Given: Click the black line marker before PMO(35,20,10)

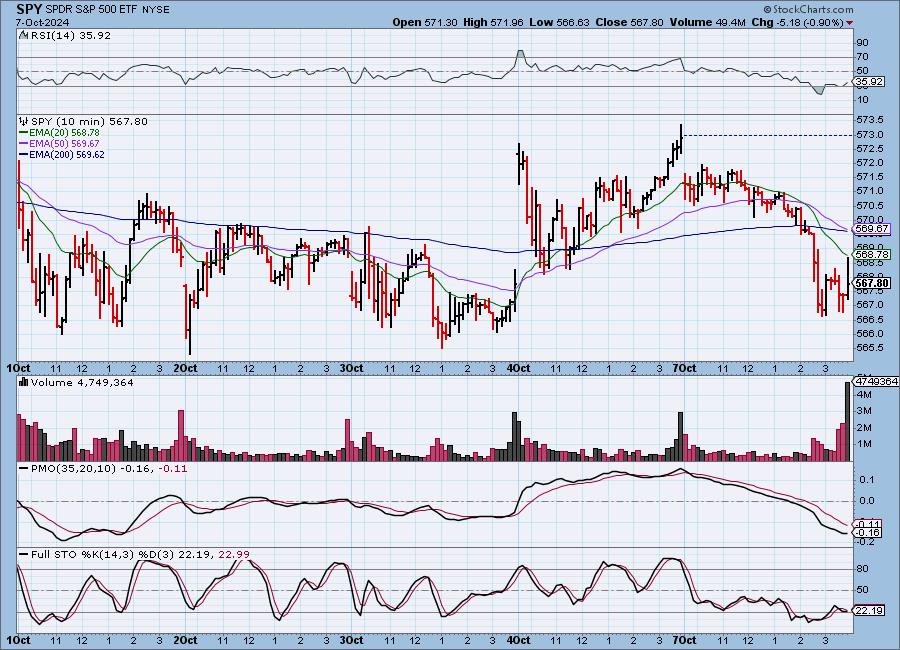Looking at the screenshot, I should click(24, 469).
